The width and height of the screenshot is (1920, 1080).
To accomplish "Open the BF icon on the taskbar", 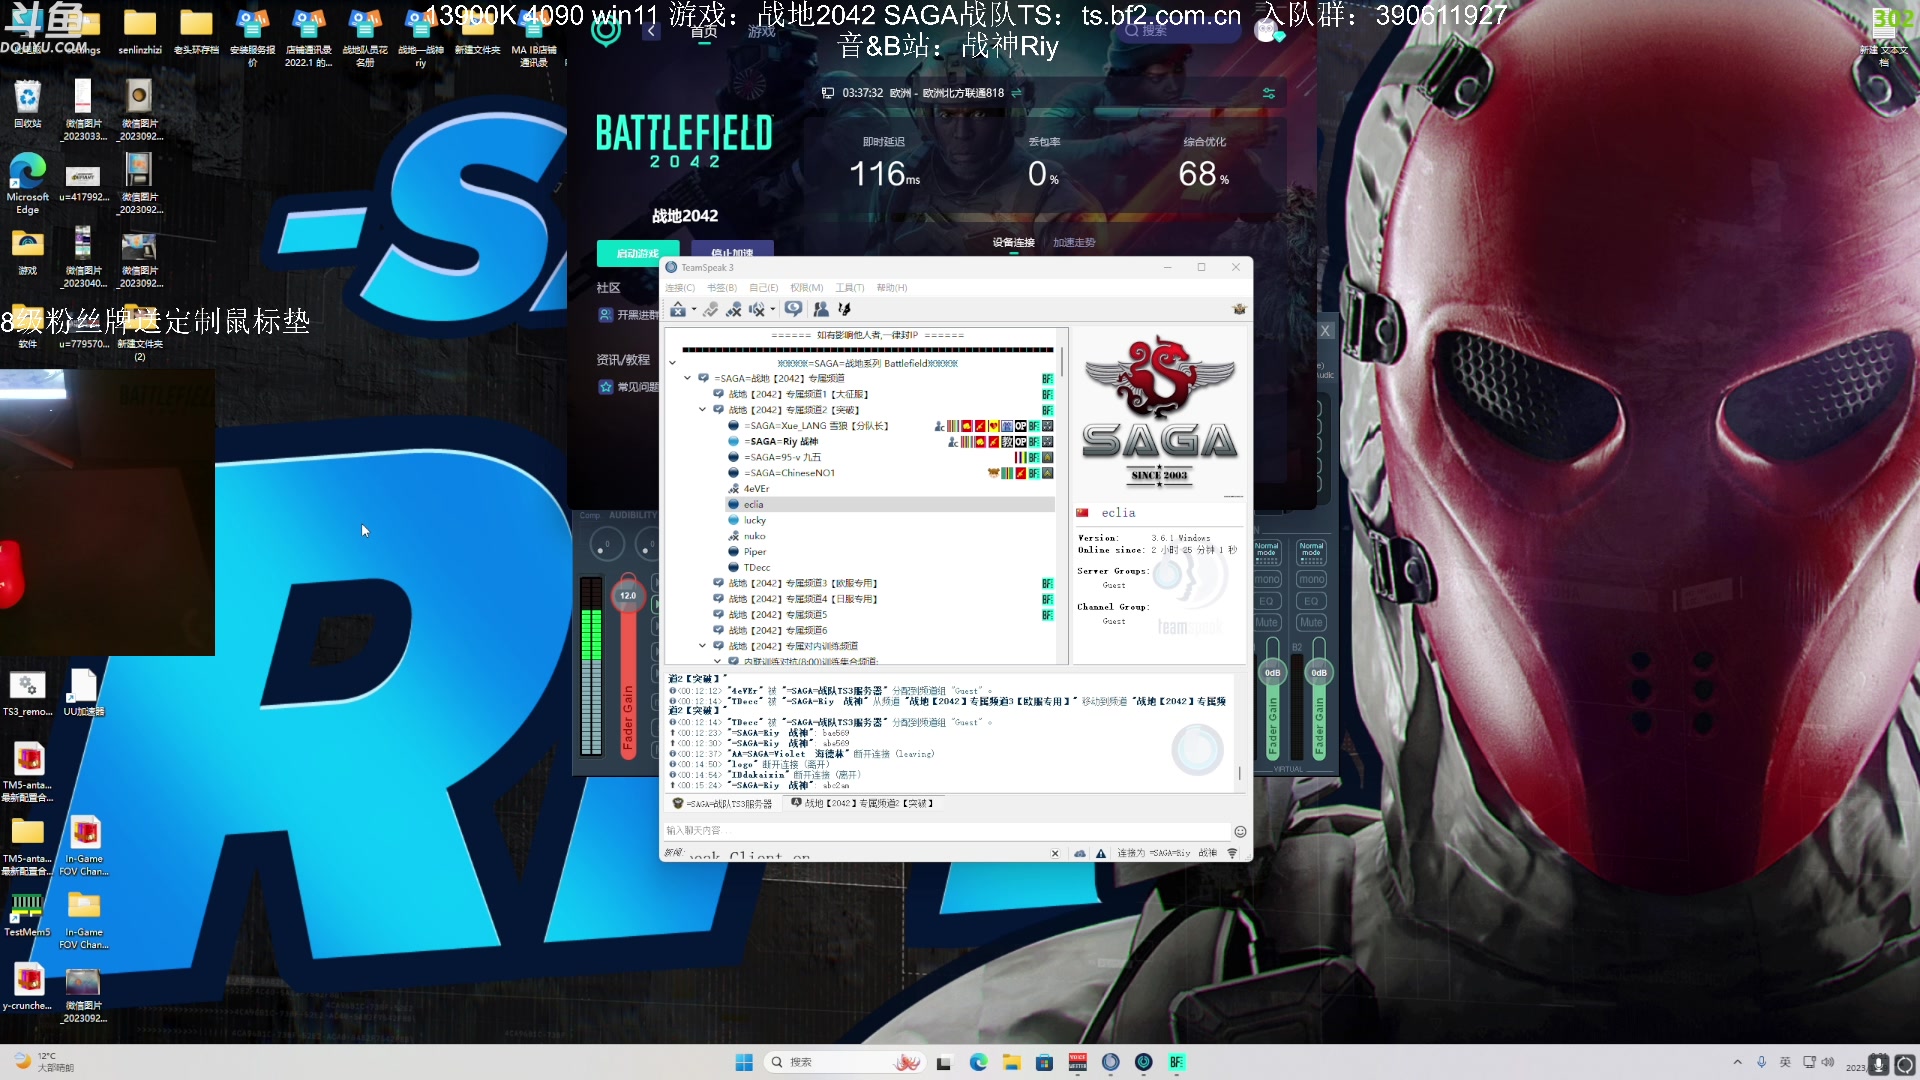I will click(1177, 1062).
